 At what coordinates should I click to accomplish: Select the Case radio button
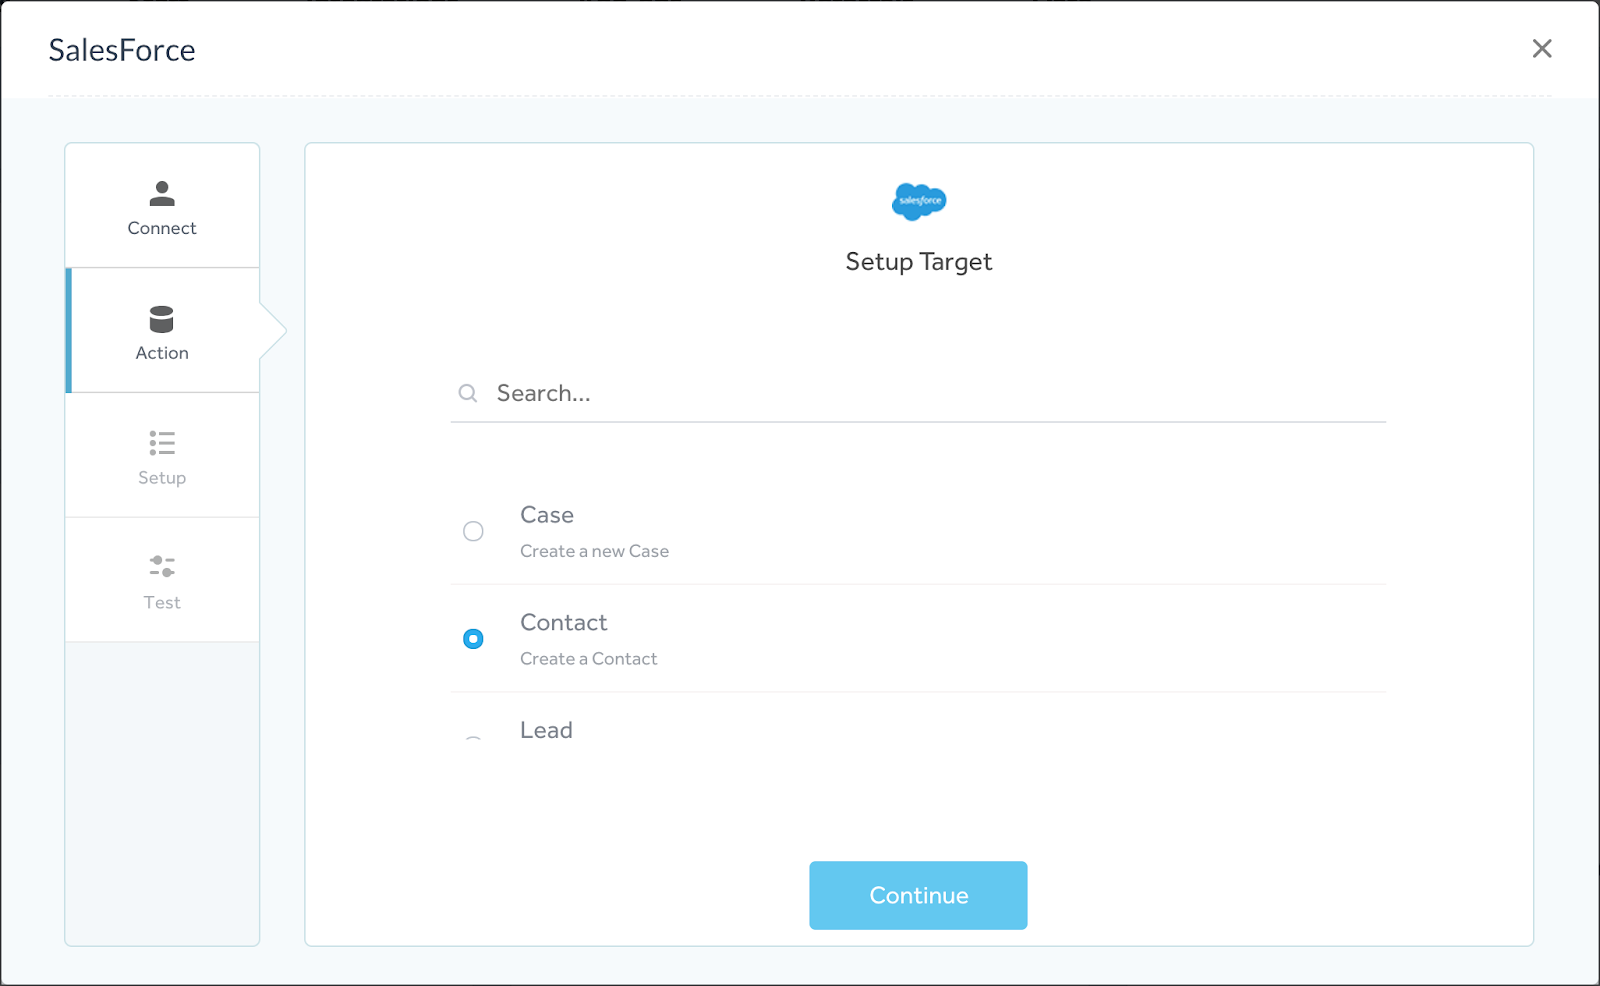tap(473, 531)
